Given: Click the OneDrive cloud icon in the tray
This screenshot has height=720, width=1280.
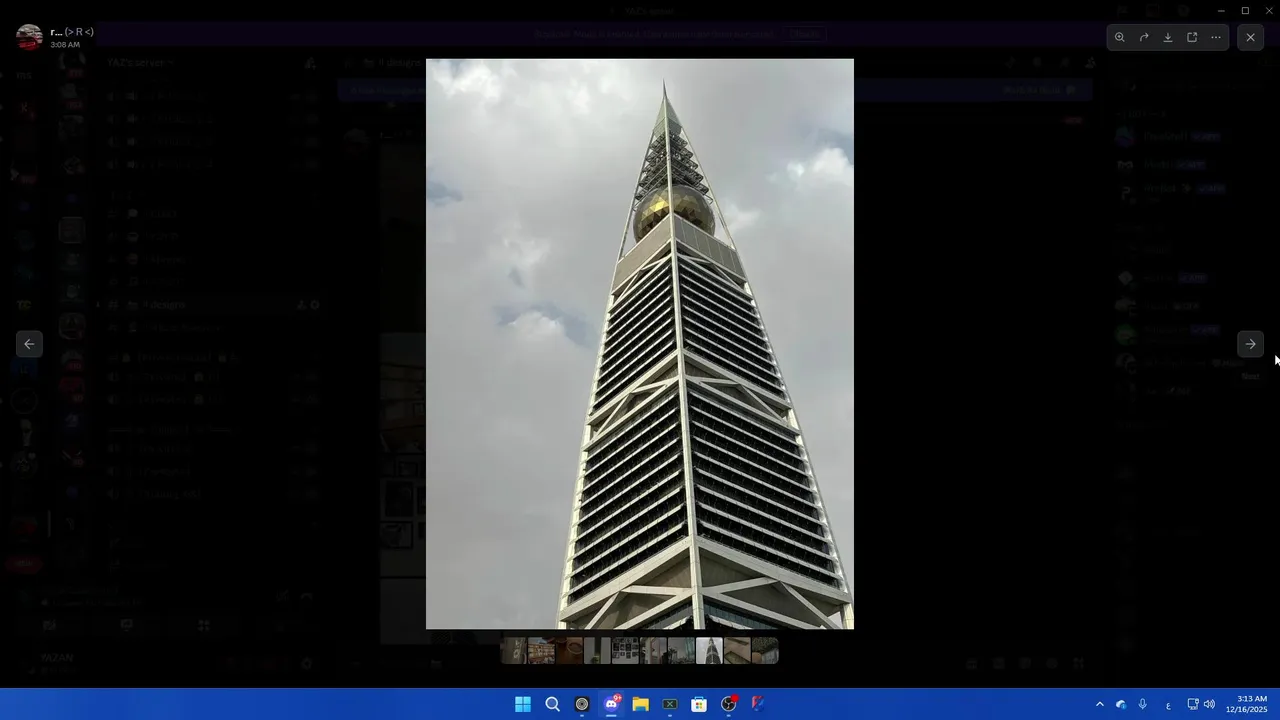Looking at the screenshot, I should point(1121,704).
